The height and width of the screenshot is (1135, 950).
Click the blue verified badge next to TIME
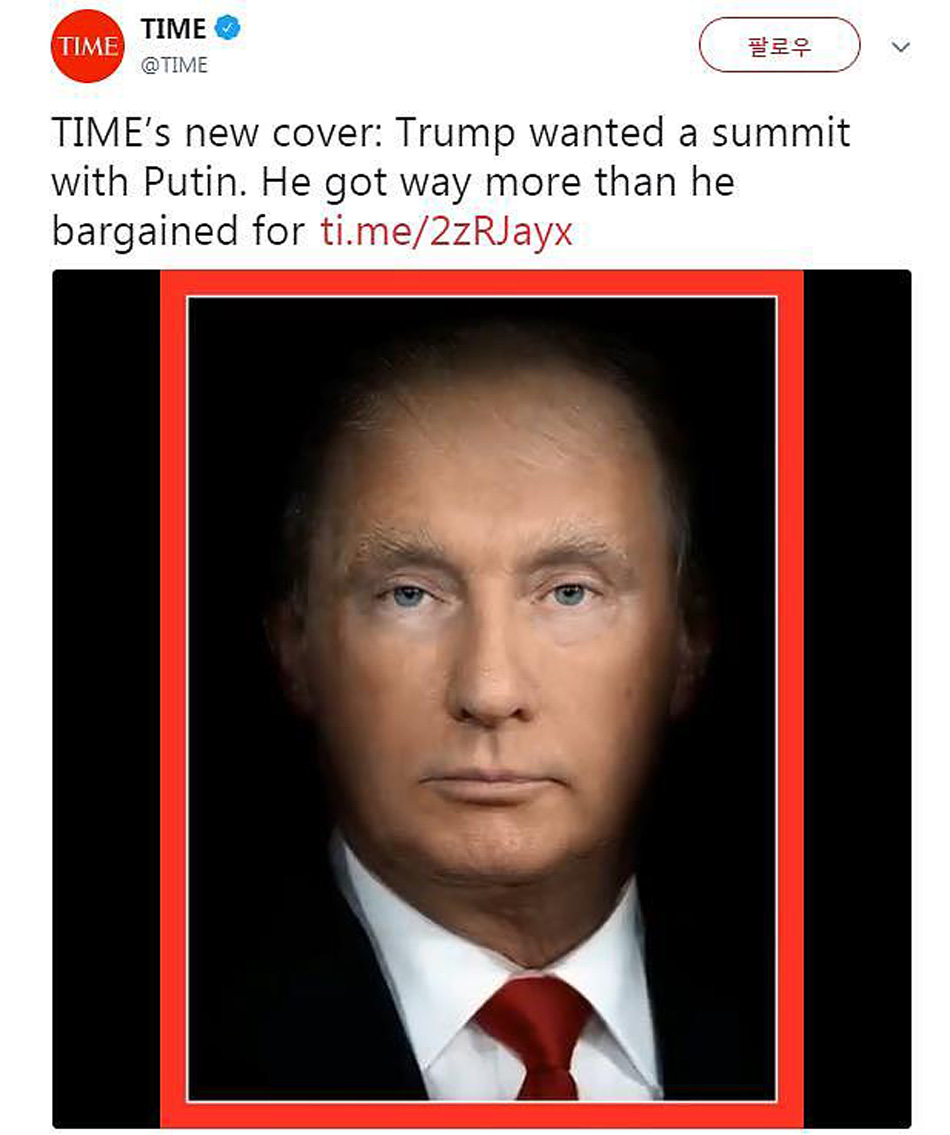click(227, 28)
